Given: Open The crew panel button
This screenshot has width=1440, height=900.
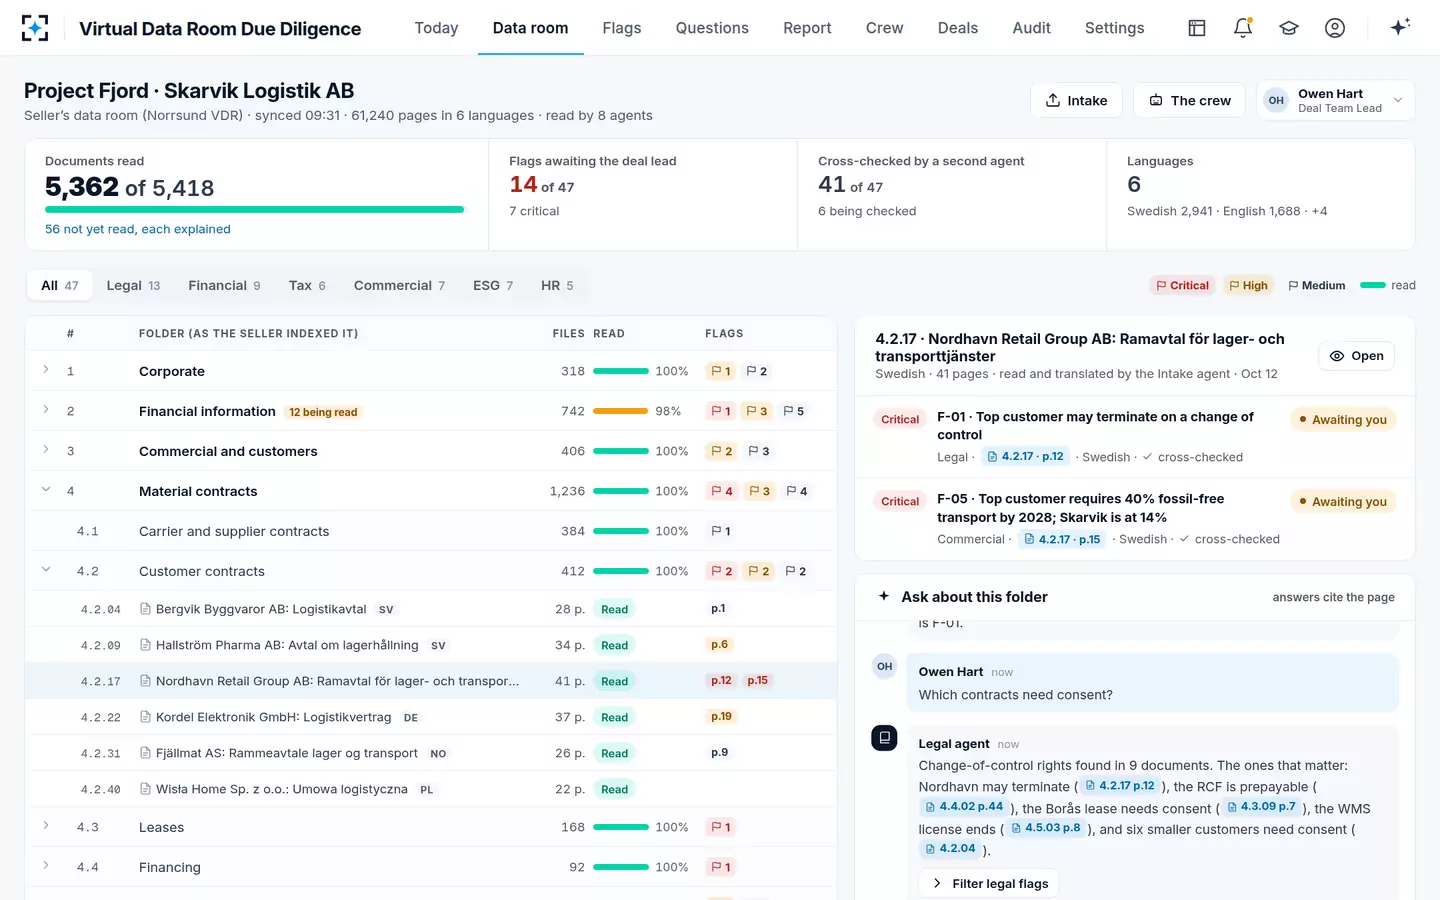Looking at the screenshot, I should pos(1189,100).
